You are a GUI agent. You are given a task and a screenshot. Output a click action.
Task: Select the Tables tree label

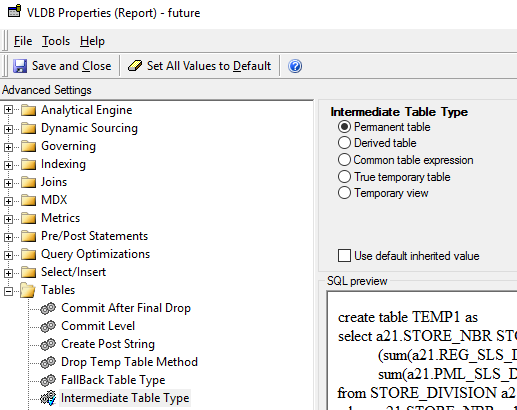pos(58,290)
